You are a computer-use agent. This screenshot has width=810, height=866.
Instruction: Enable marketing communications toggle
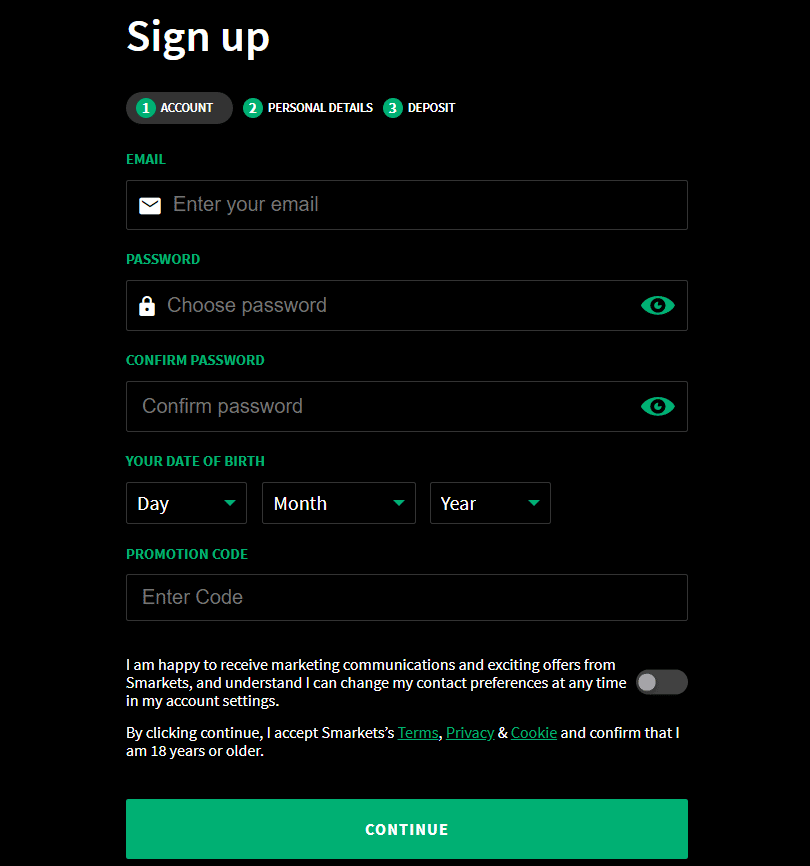click(x=661, y=682)
